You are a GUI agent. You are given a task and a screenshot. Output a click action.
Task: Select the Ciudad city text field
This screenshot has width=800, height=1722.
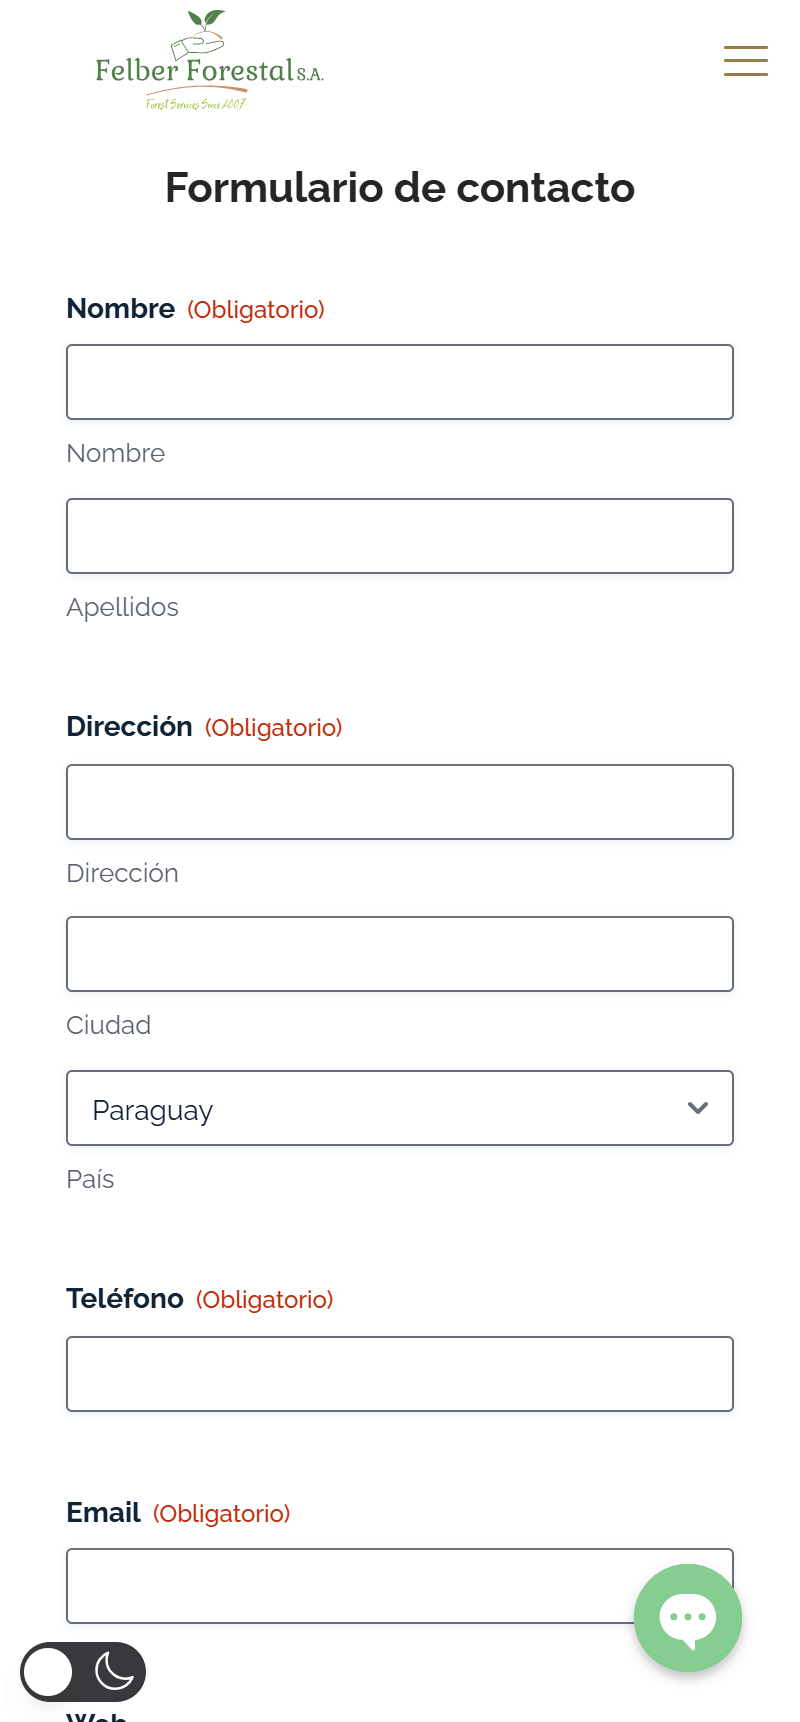[400, 954]
